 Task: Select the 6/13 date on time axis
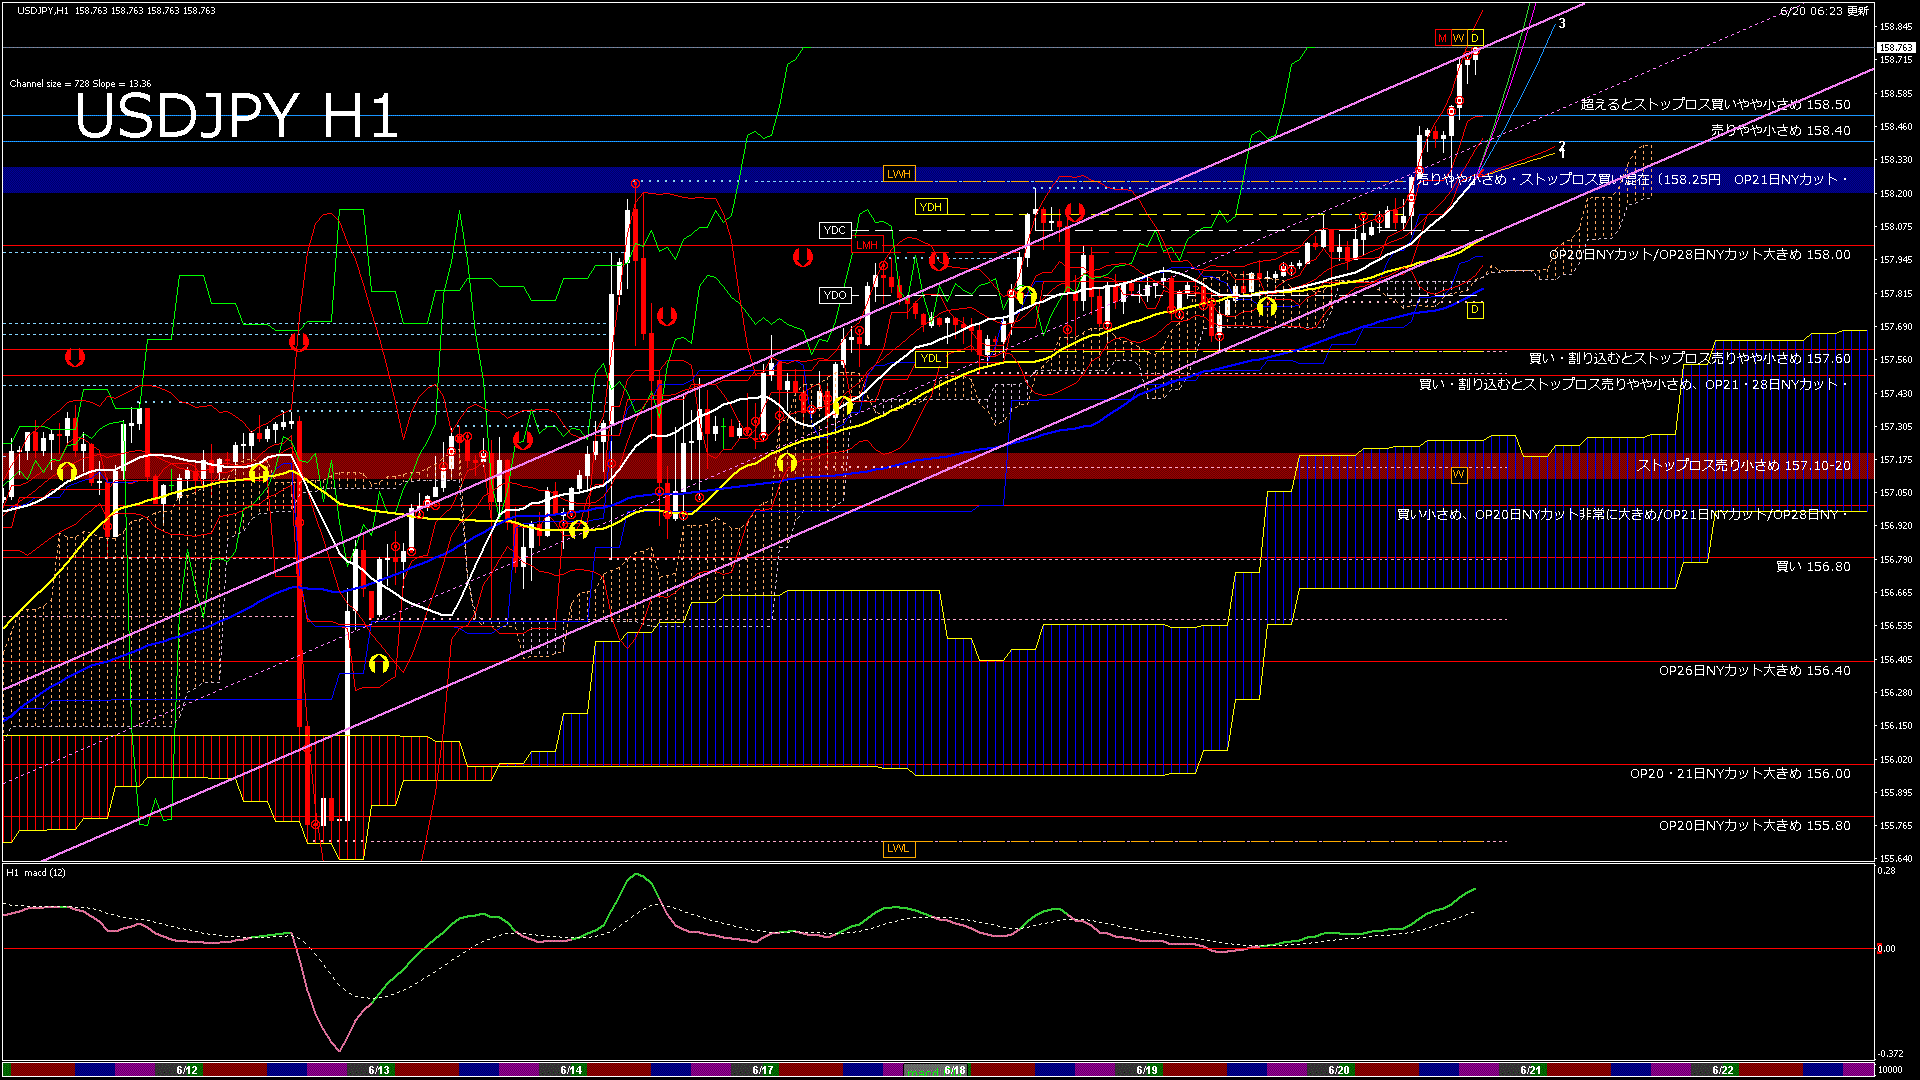(379, 1070)
